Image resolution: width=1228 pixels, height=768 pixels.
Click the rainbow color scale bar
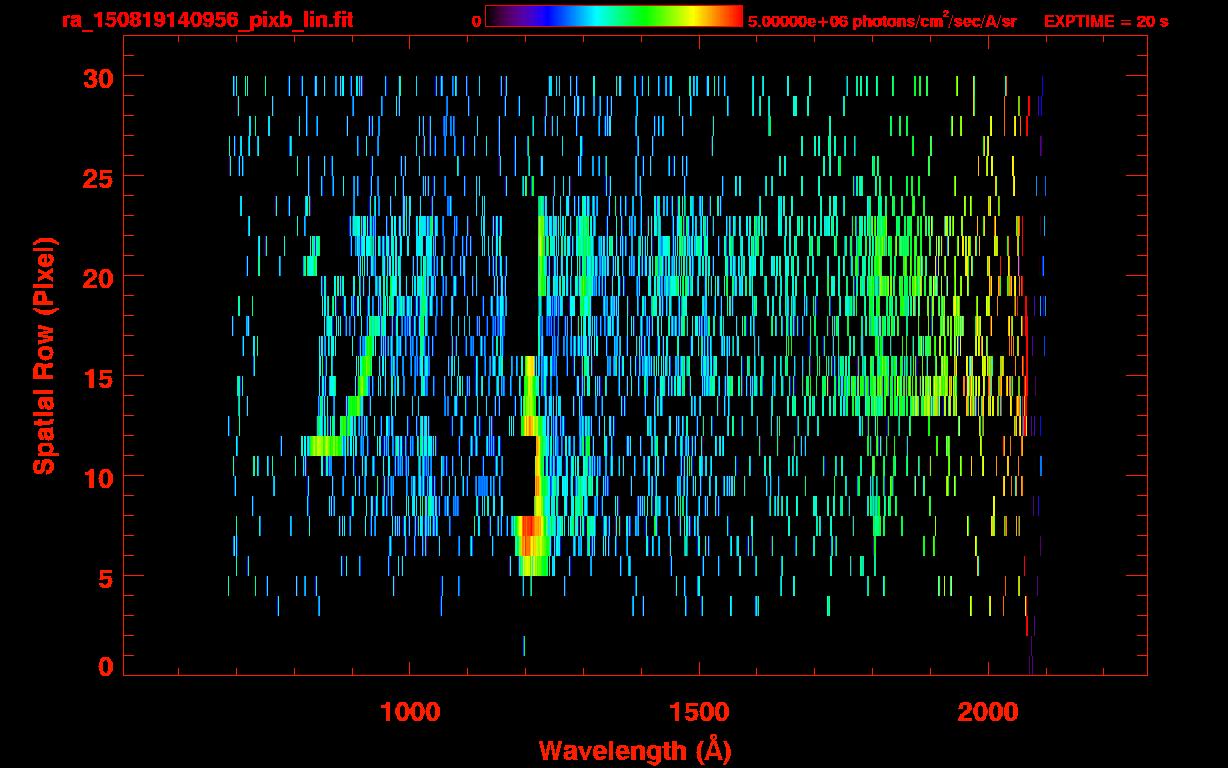pos(614,16)
